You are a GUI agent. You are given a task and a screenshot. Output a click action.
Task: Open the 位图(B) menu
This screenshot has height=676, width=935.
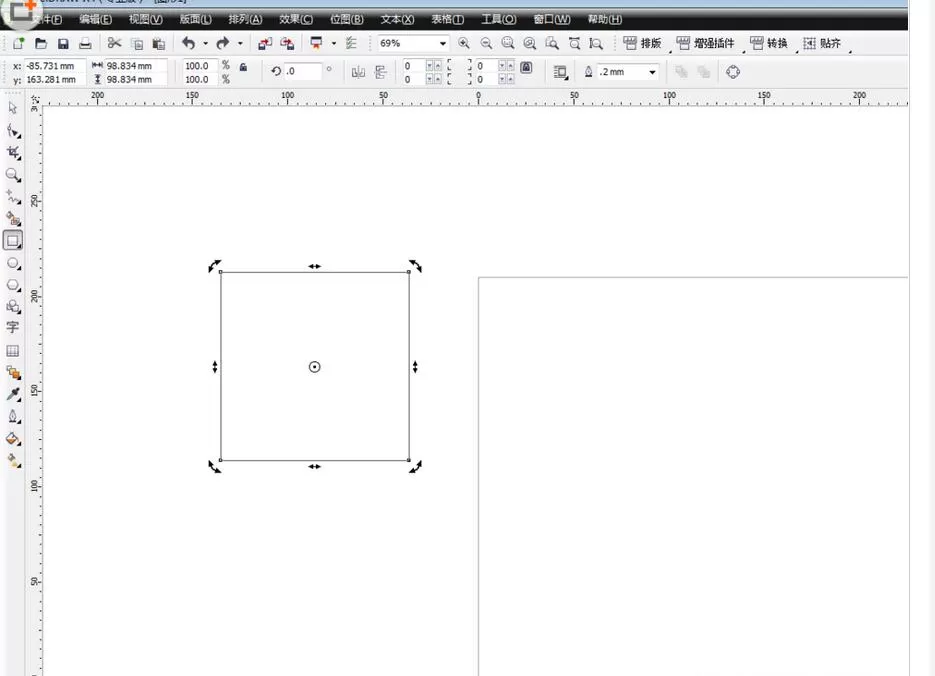click(346, 19)
